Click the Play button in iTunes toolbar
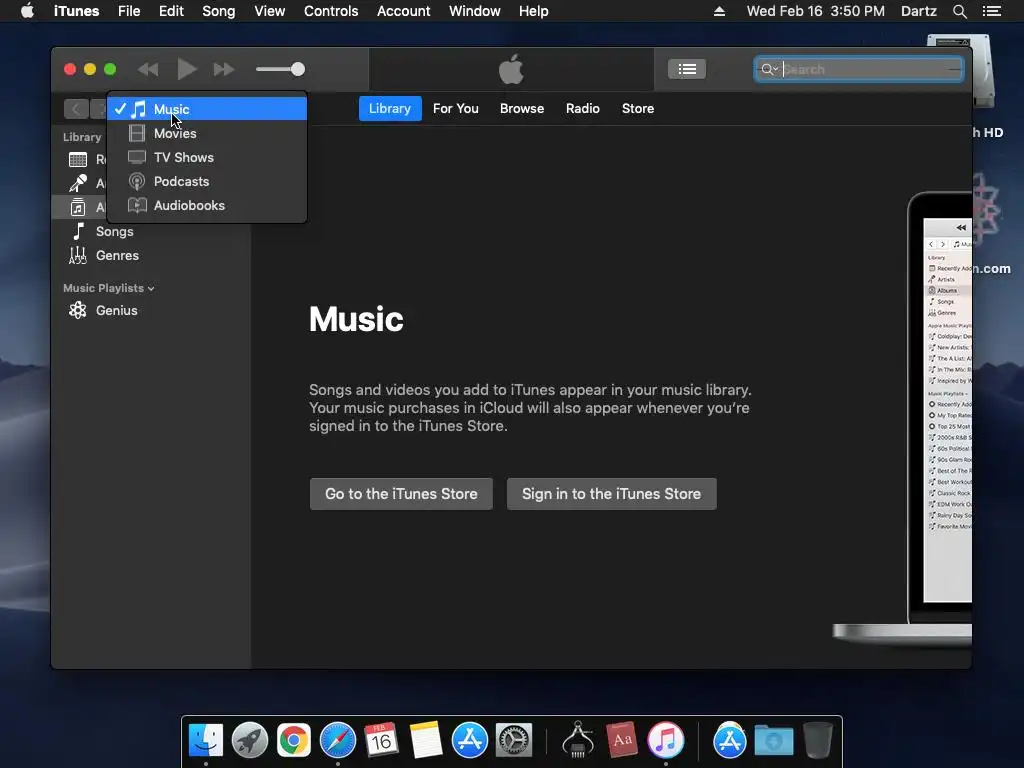This screenshot has width=1024, height=768. [187, 69]
